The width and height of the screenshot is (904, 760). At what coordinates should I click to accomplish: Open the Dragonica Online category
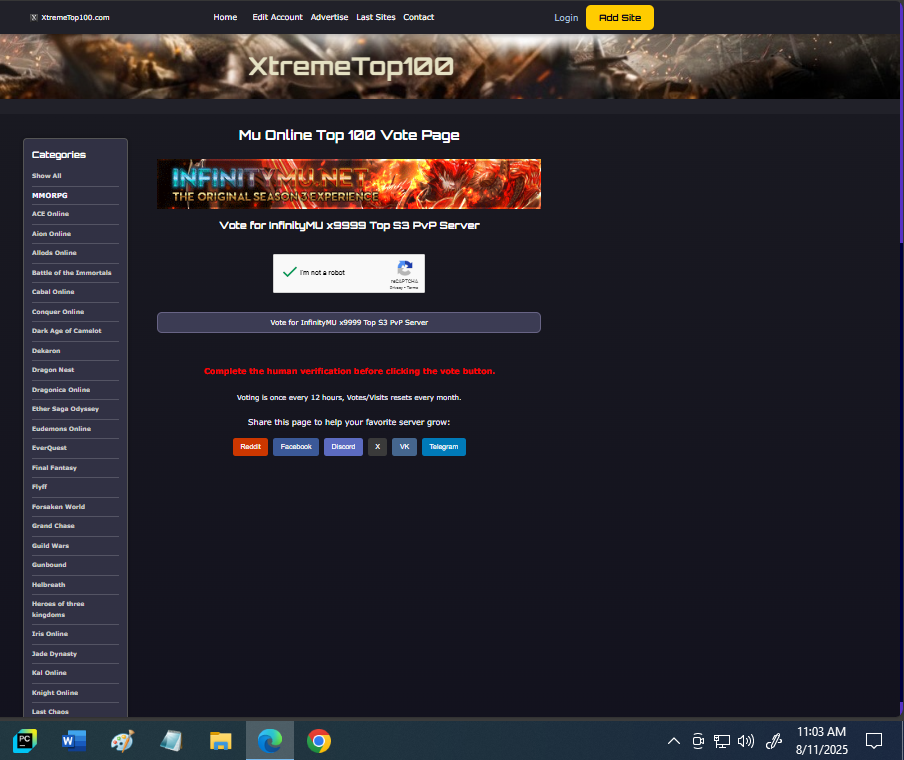[61, 390]
